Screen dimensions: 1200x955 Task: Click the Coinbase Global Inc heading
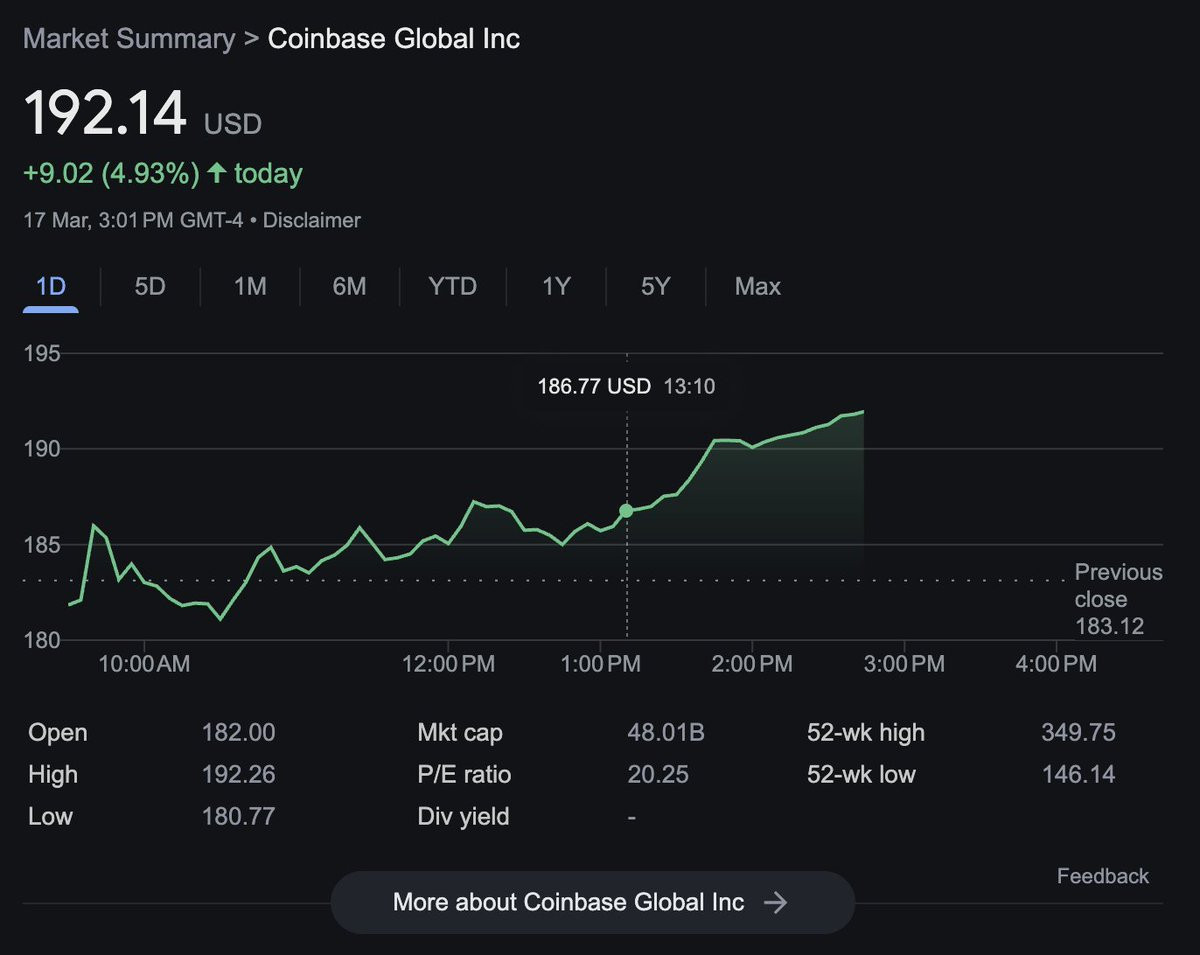pyautogui.click(x=394, y=40)
